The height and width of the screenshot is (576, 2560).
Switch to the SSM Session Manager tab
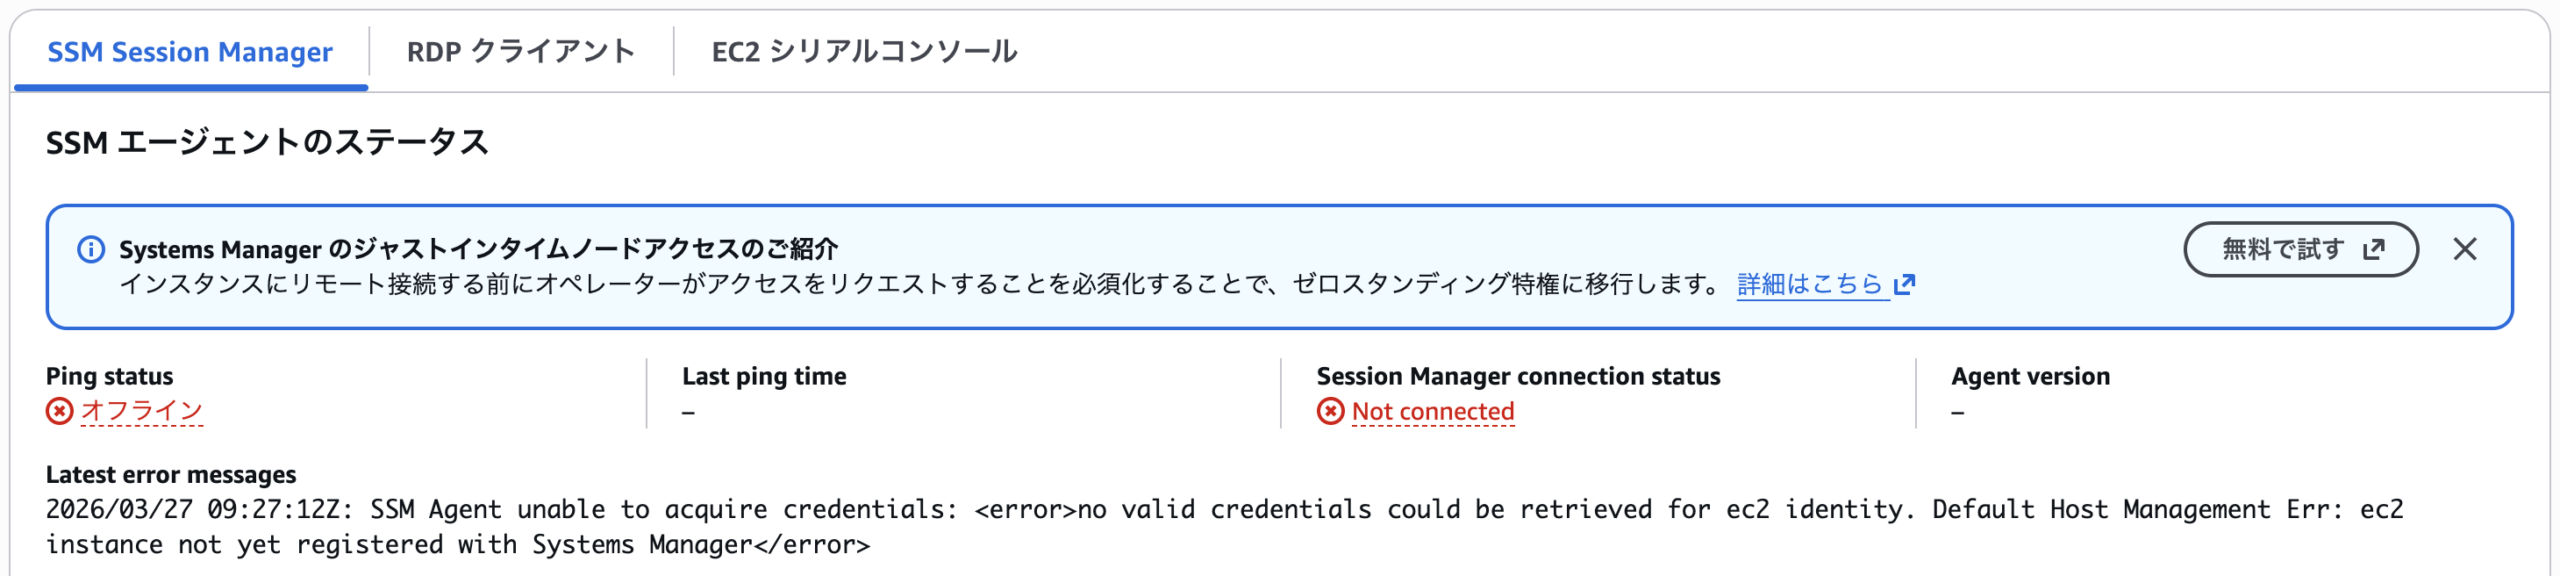point(190,52)
